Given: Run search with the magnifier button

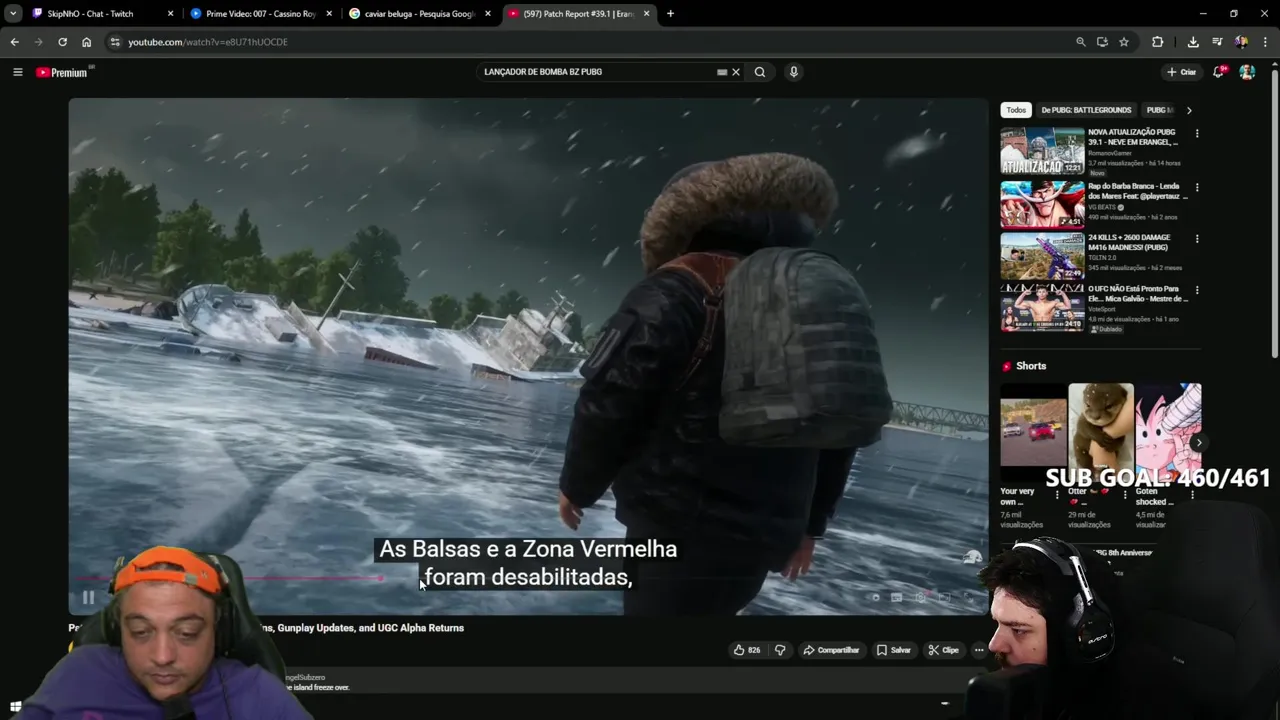Looking at the screenshot, I should (760, 72).
